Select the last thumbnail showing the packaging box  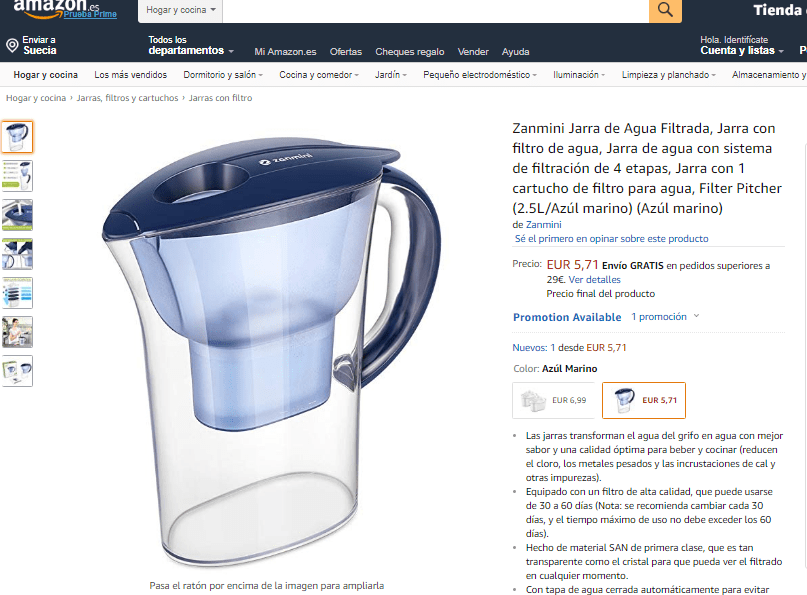click(x=17, y=371)
